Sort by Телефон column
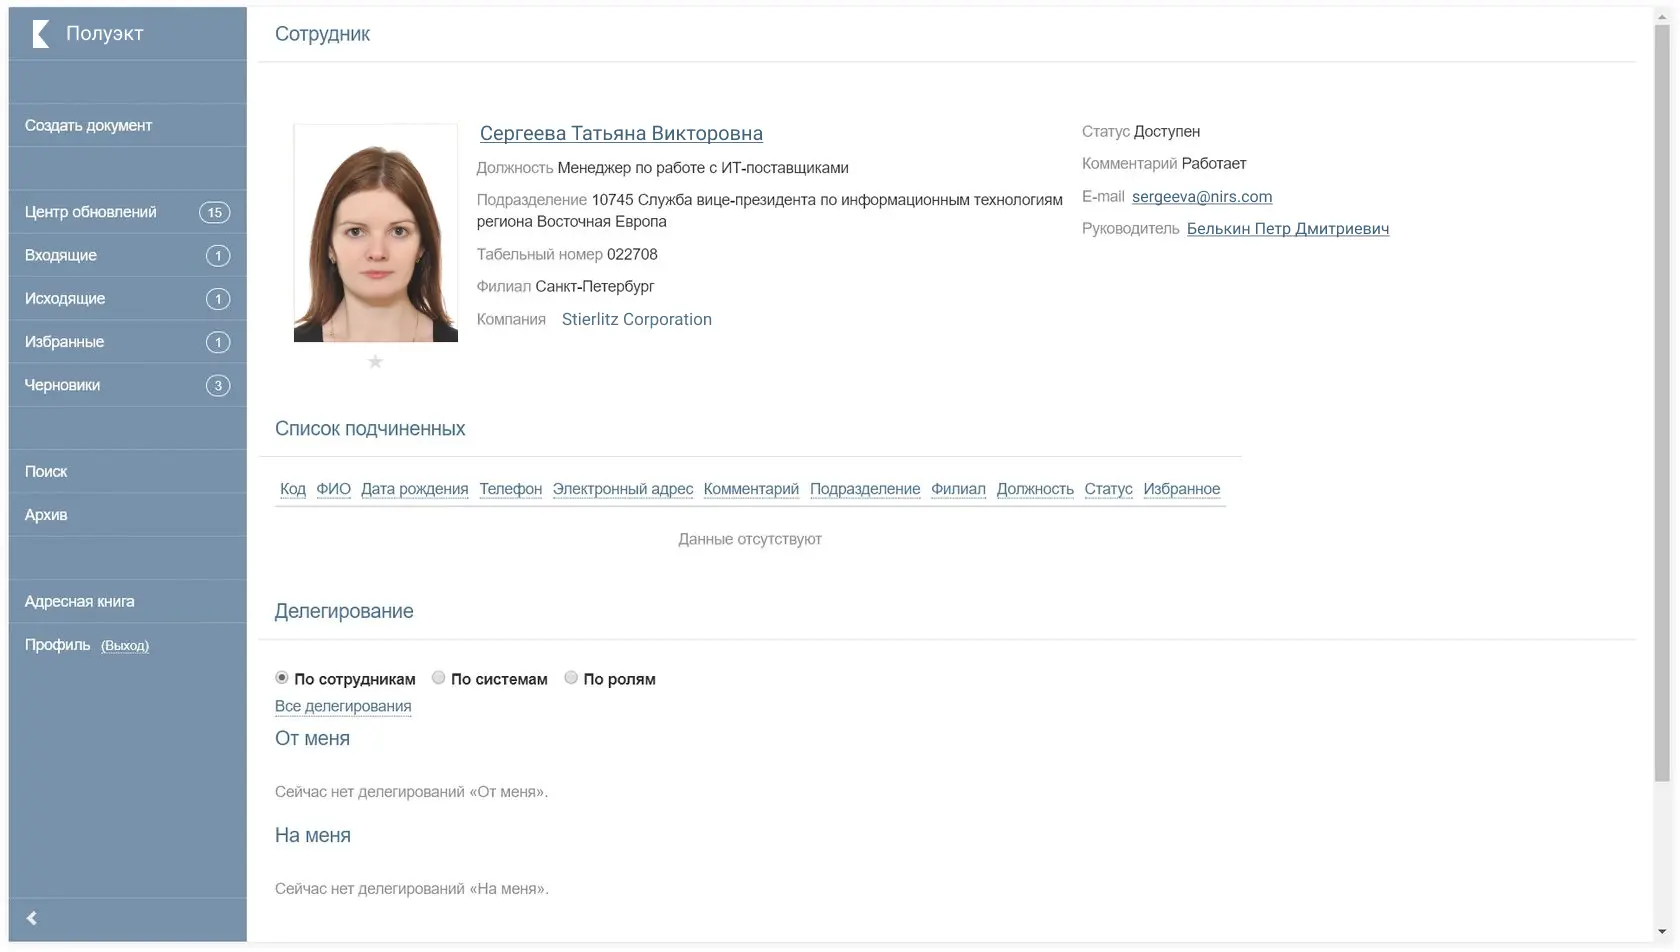The width and height of the screenshot is (1680, 952). (x=511, y=489)
